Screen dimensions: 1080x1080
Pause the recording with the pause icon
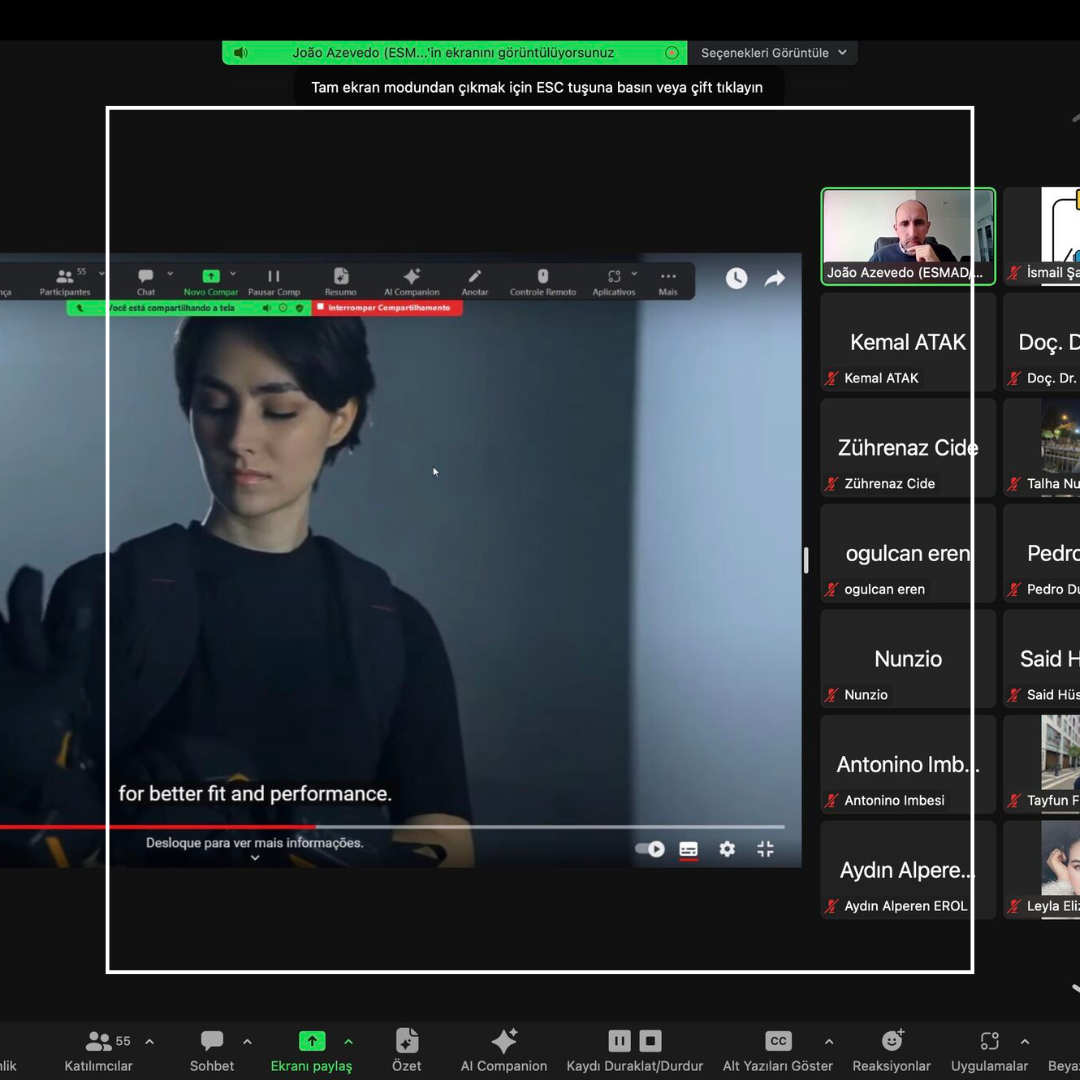pyautogui.click(x=619, y=1041)
